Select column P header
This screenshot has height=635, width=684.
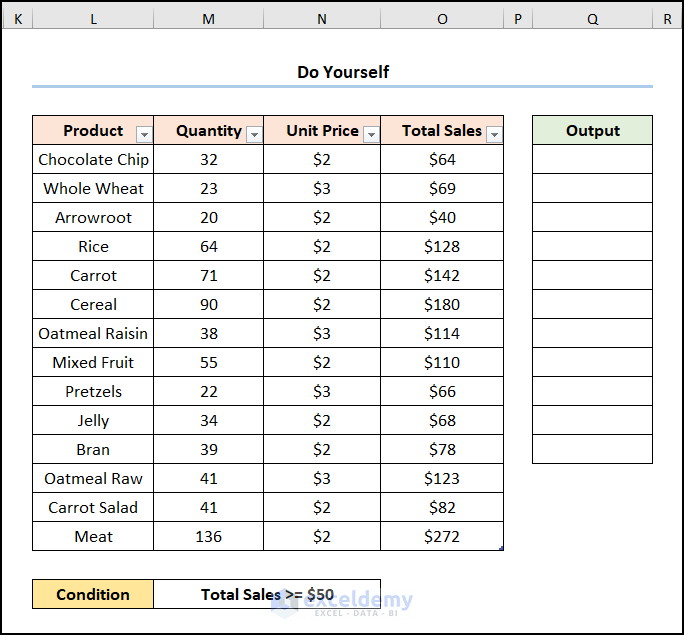point(518,19)
